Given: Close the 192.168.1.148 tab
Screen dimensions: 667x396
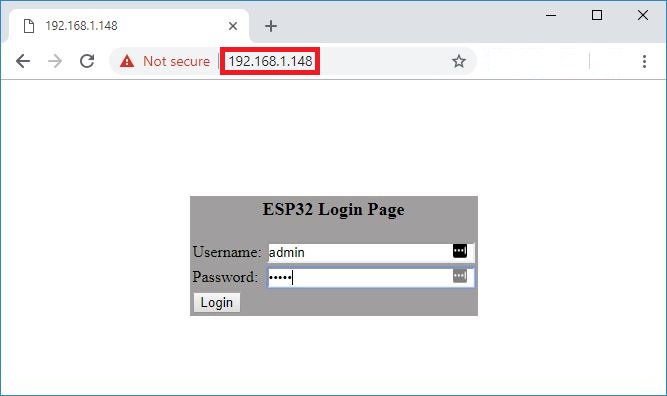Looking at the screenshot, I should [233, 26].
